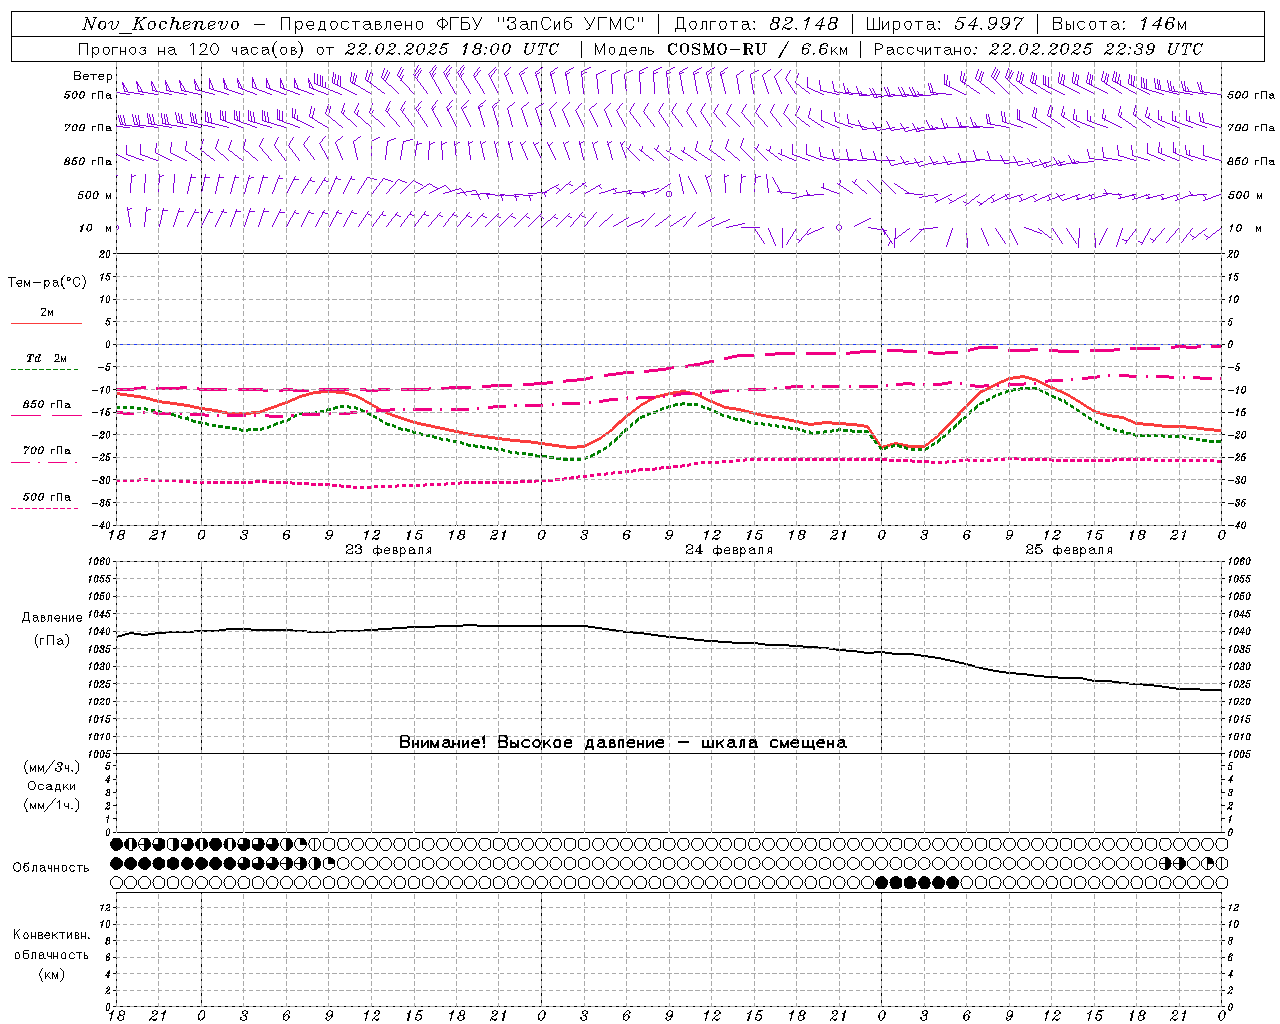Click the Конвективн. label
The height and width of the screenshot is (1024, 1280).
(x=52, y=935)
